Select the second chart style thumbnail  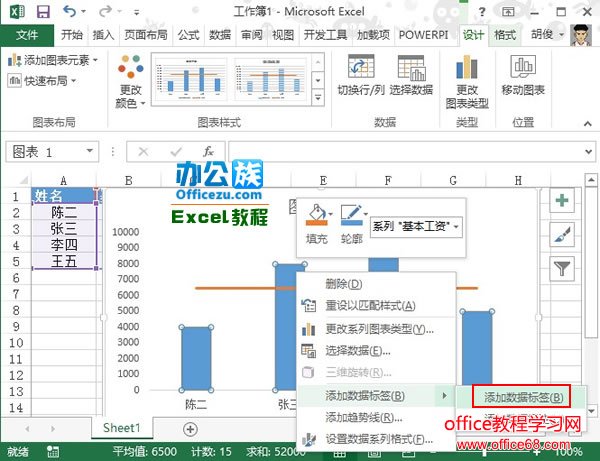pyautogui.click(x=270, y=79)
